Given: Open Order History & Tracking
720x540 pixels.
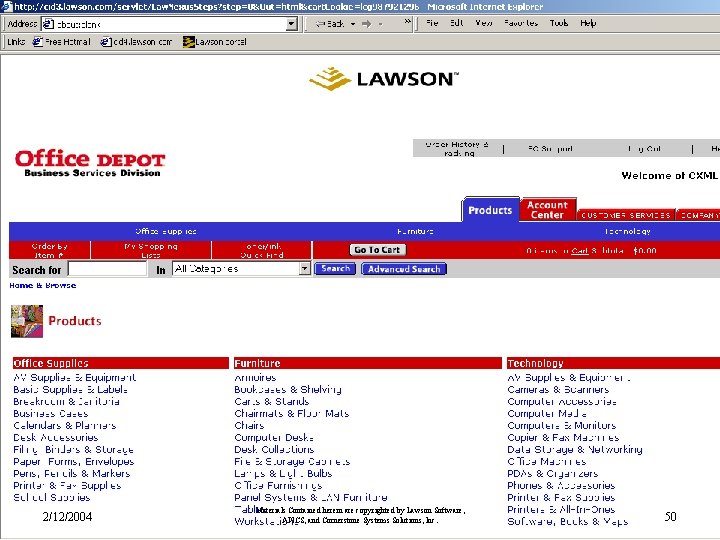Looking at the screenshot, I should (457, 148).
